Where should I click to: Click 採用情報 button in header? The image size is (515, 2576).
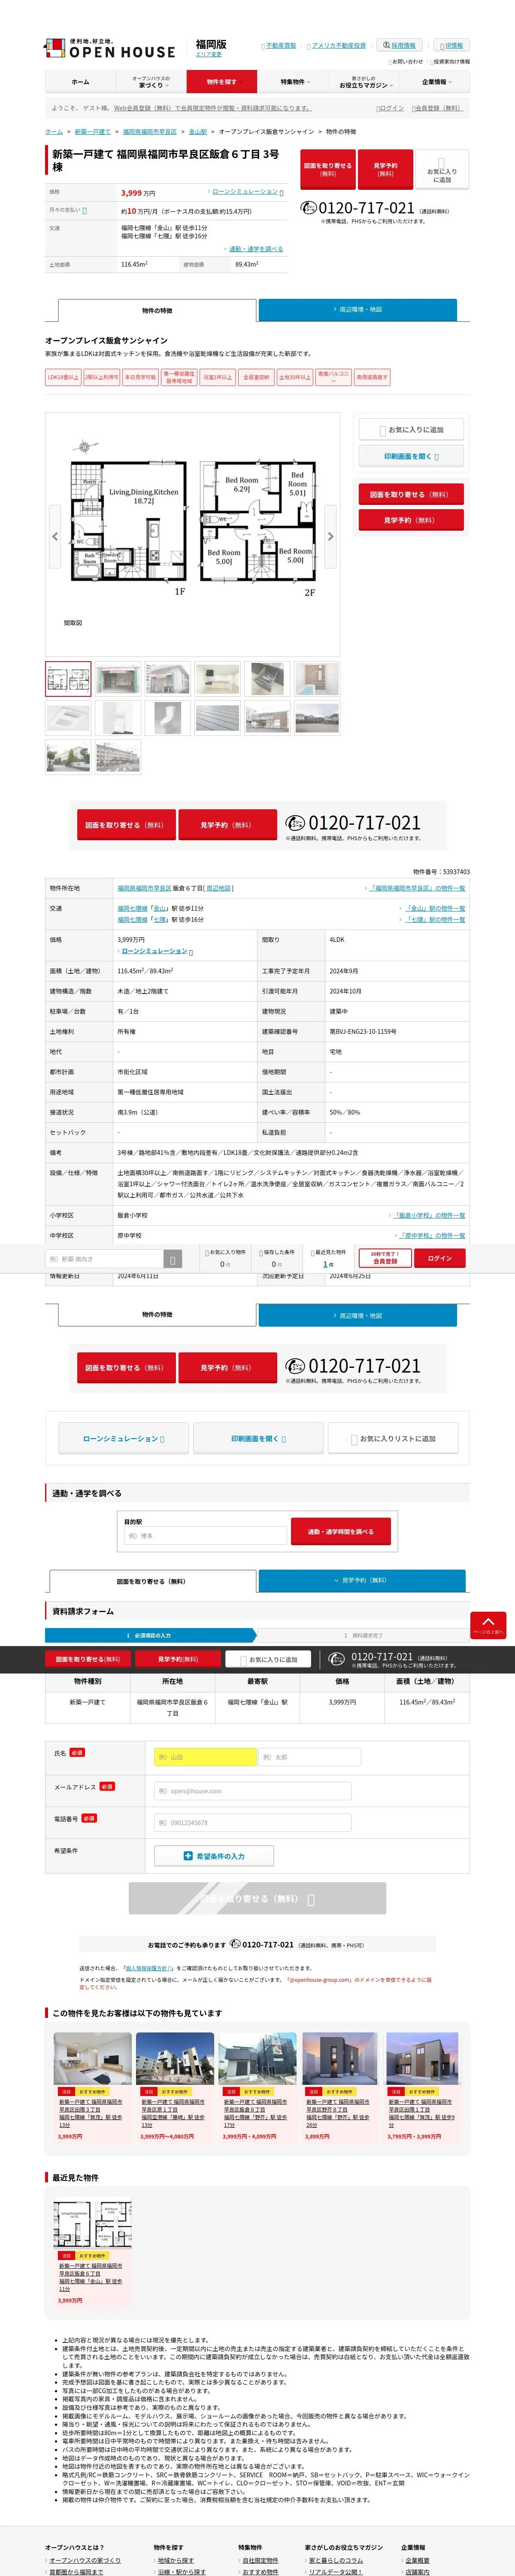tap(400, 46)
